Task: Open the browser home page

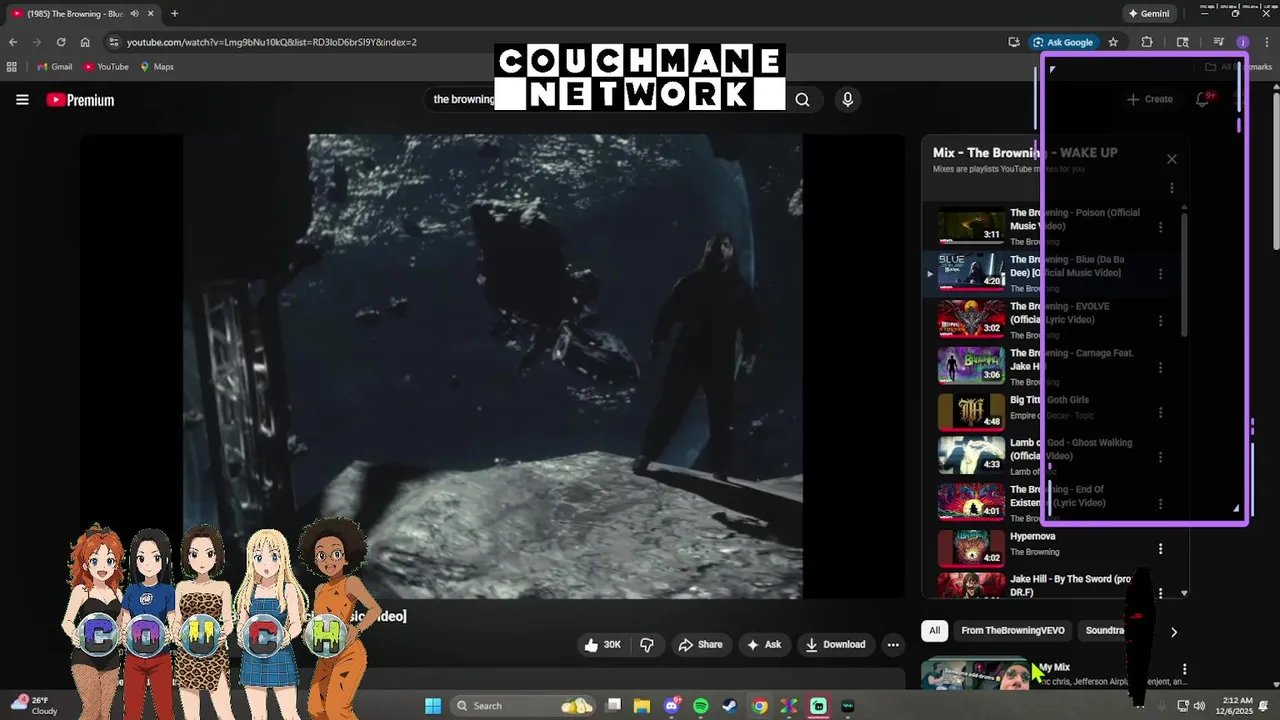Action: 85,42
